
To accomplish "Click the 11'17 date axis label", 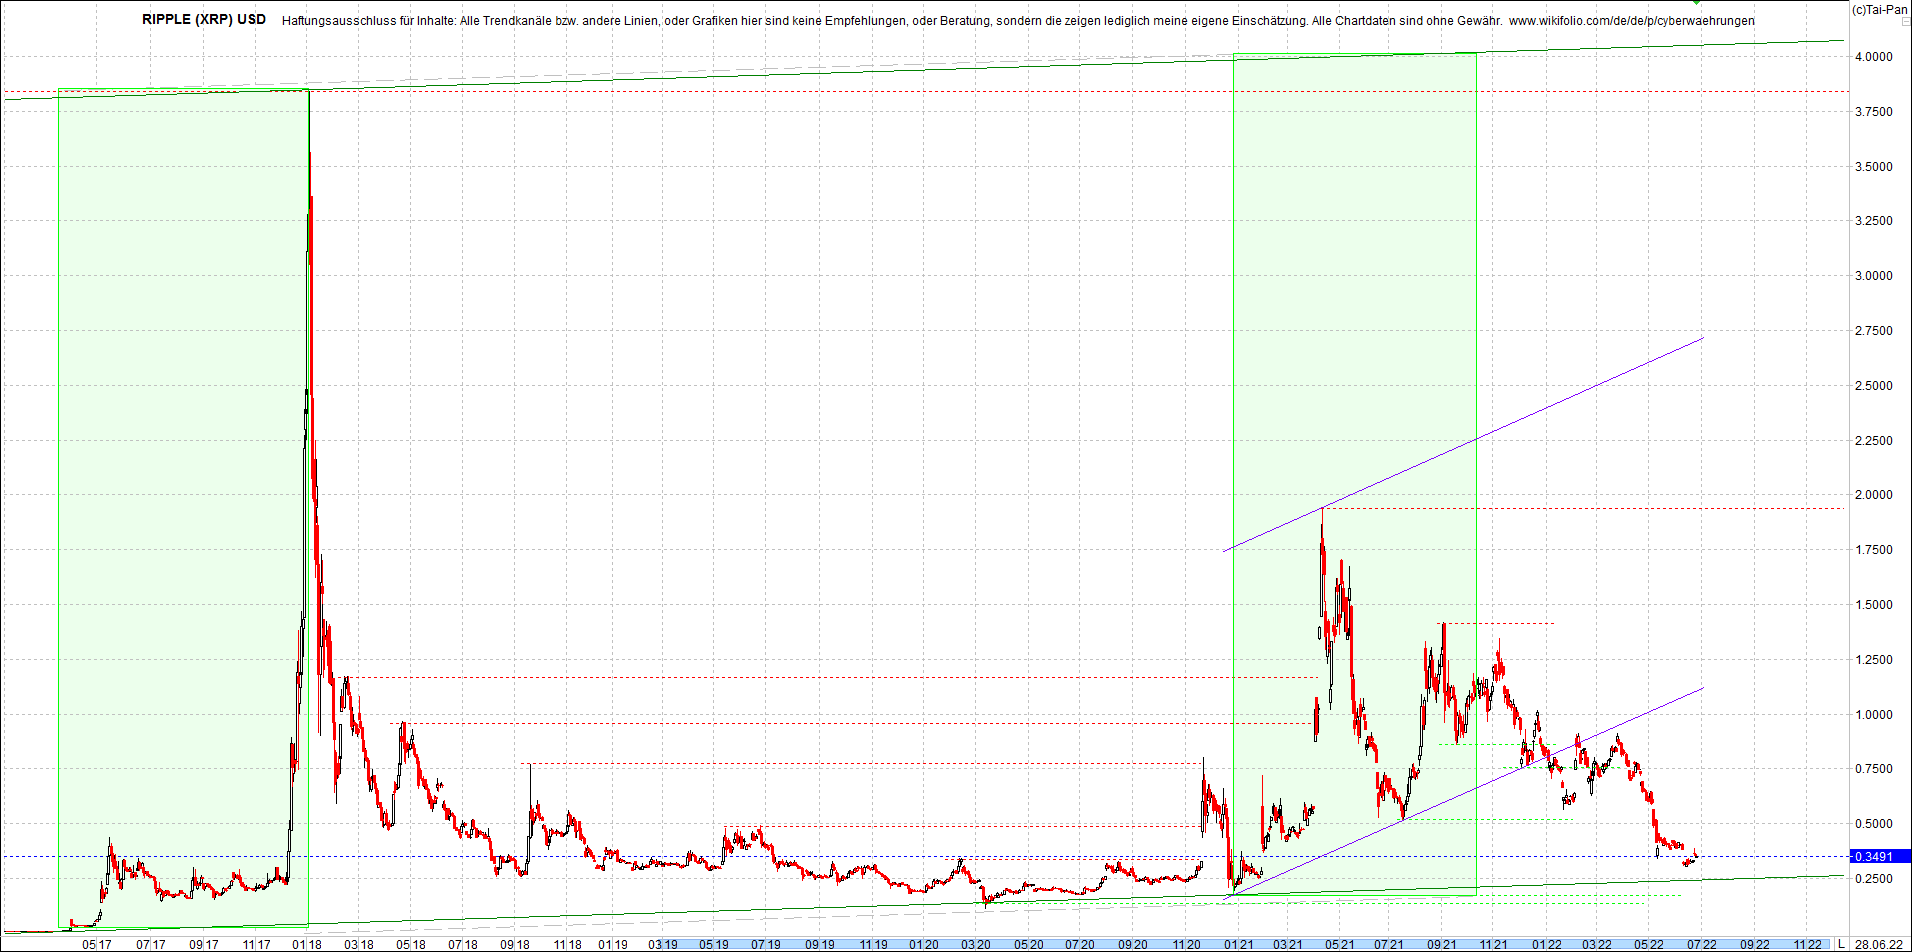I will coord(256,944).
